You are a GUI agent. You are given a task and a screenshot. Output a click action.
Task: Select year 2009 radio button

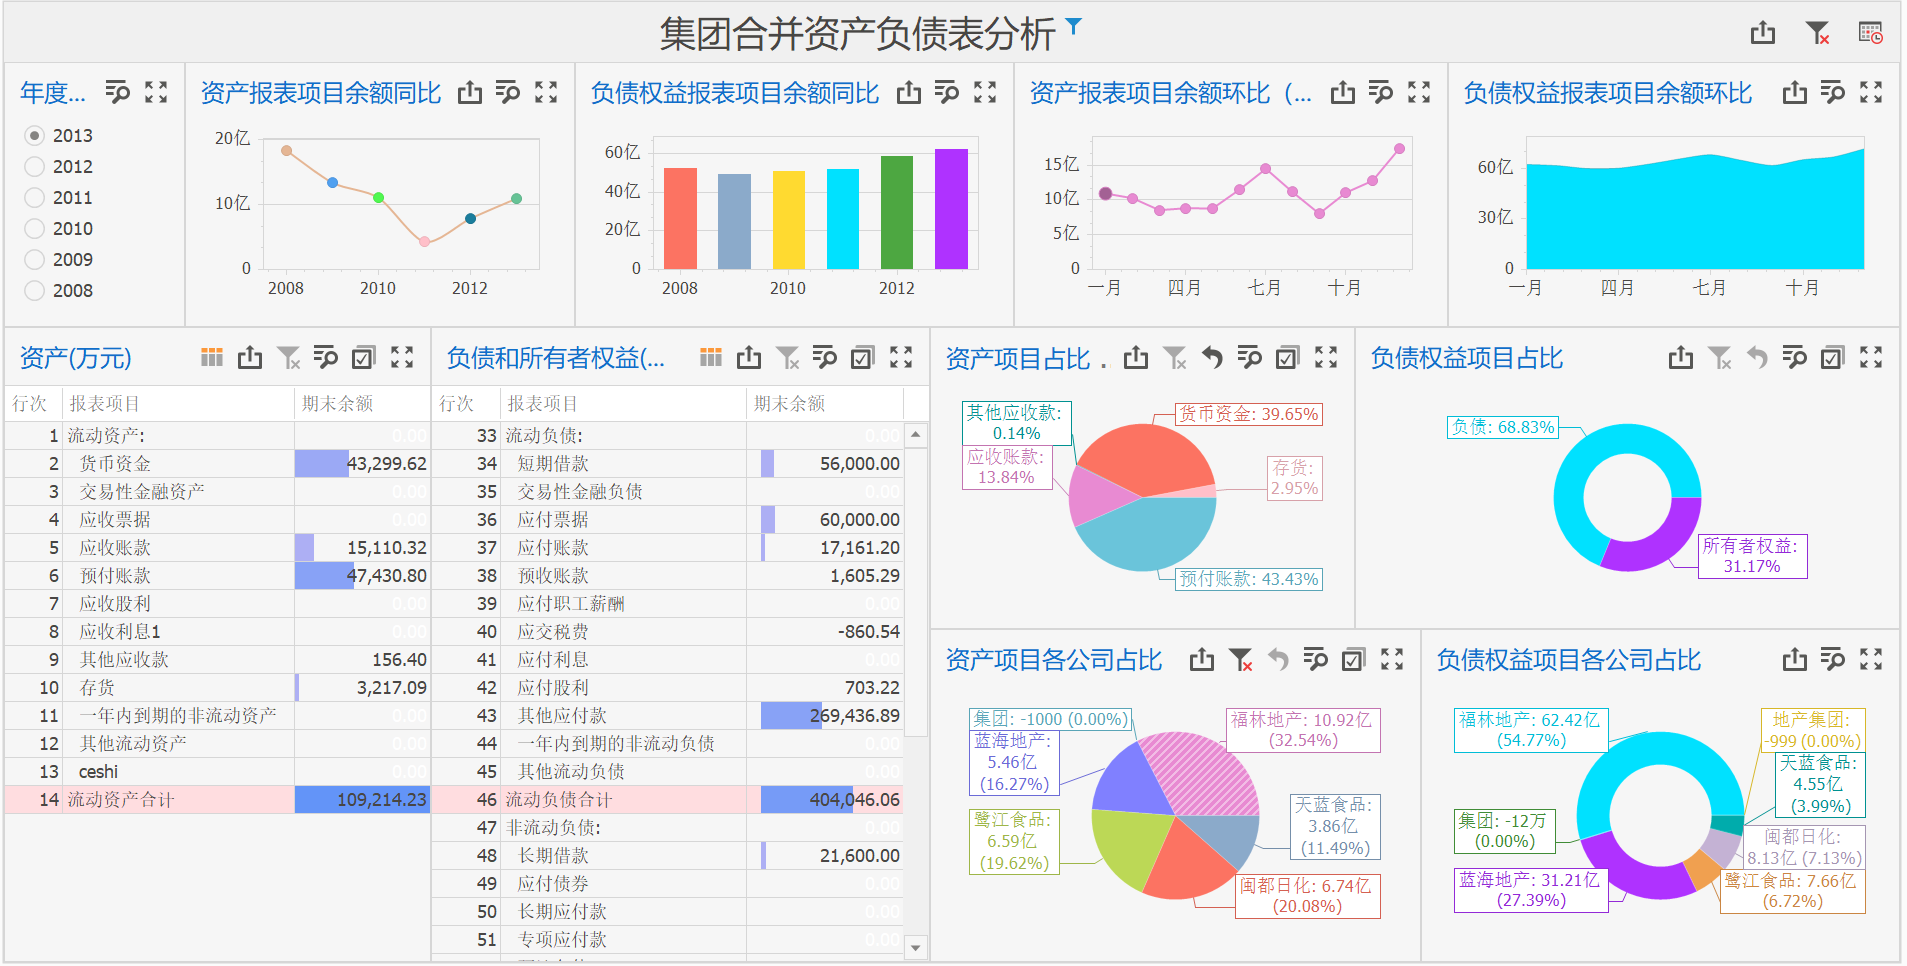(35, 259)
